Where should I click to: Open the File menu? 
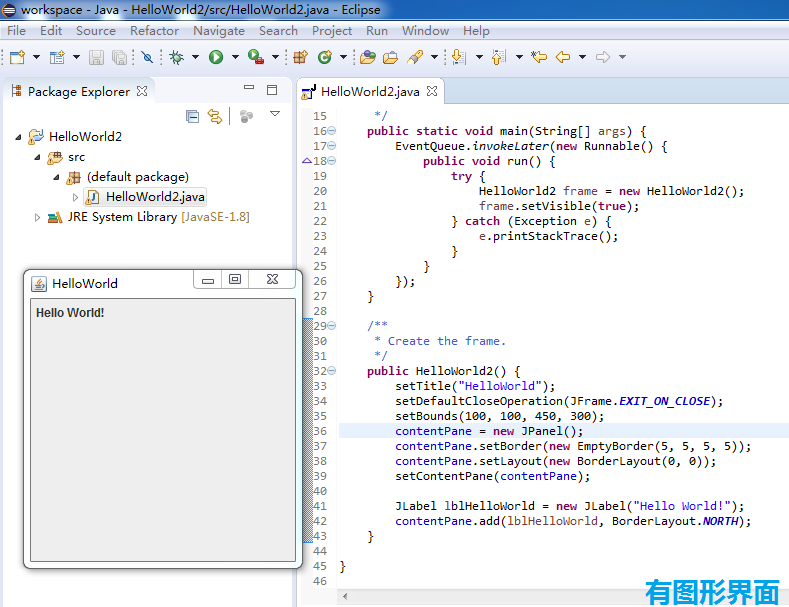pyautogui.click(x=16, y=31)
